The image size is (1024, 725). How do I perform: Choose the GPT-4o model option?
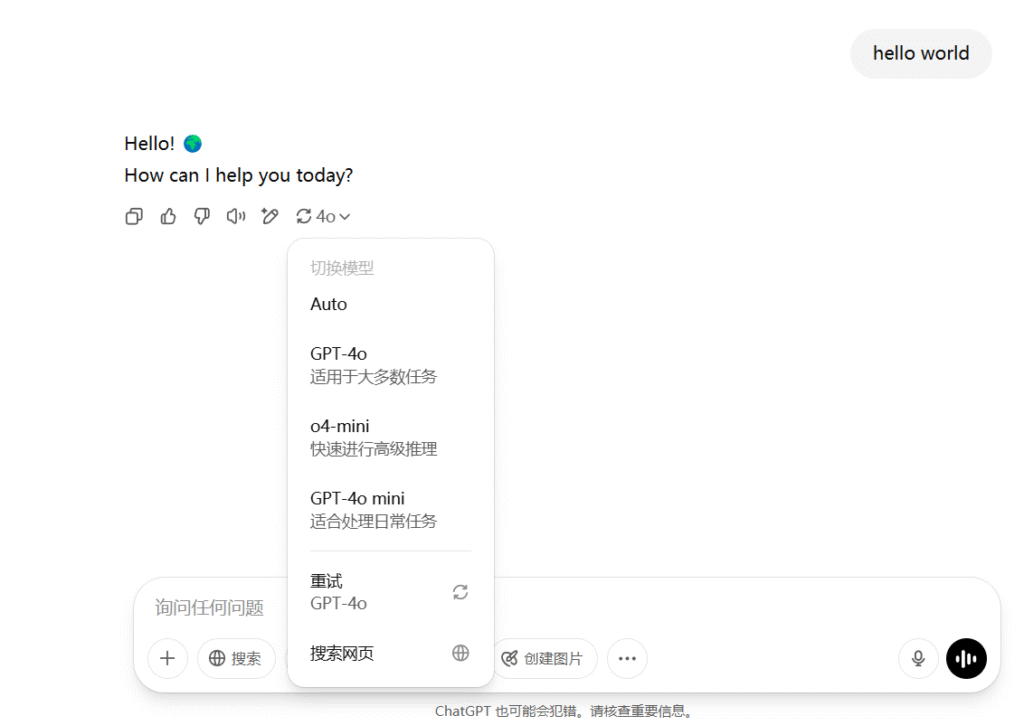click(391, 364)
